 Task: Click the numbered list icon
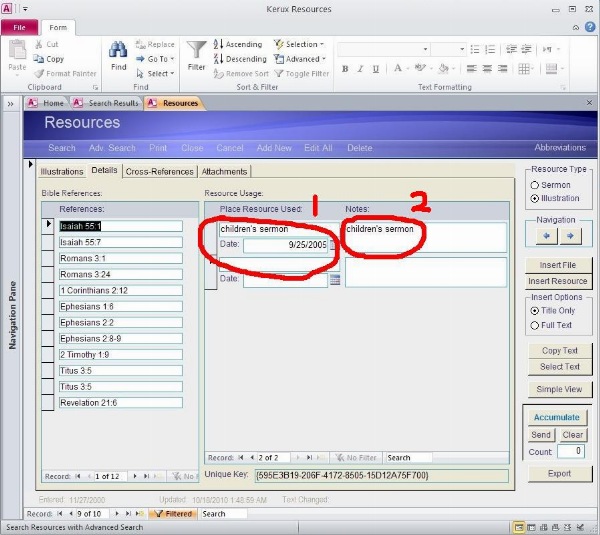[x=490, y=49]
